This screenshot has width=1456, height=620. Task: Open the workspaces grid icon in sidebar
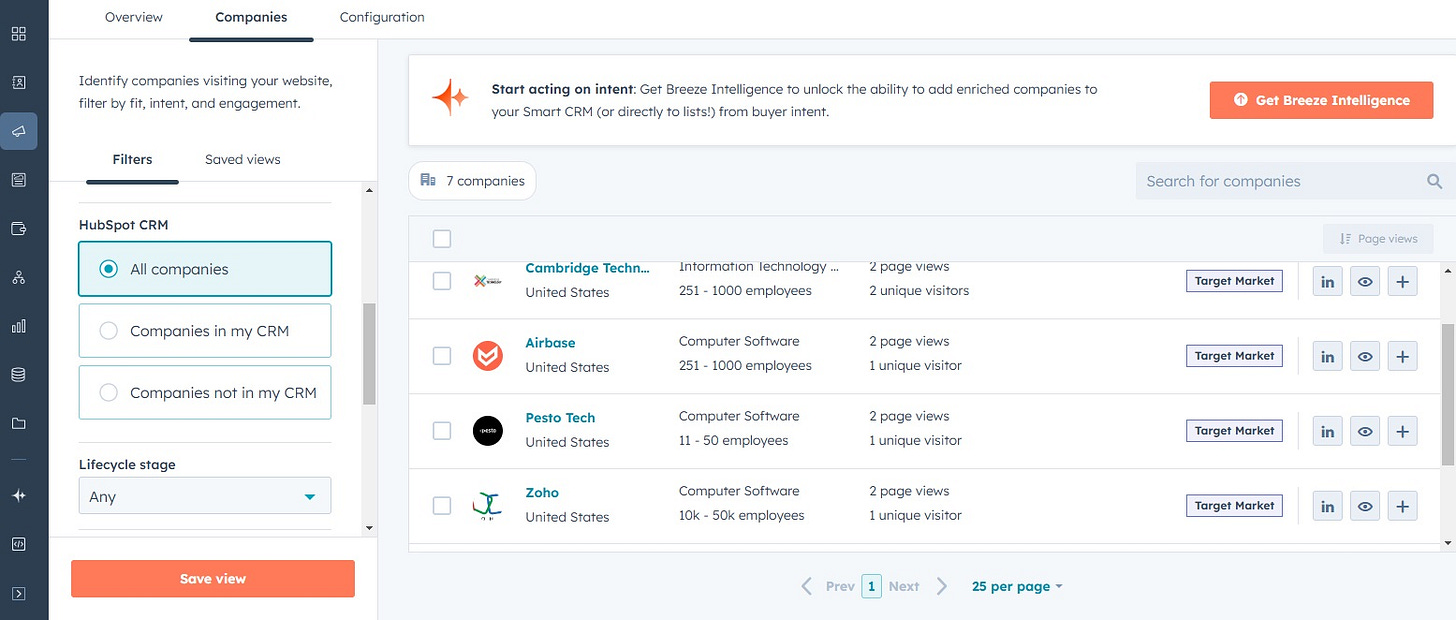[18, 34]
